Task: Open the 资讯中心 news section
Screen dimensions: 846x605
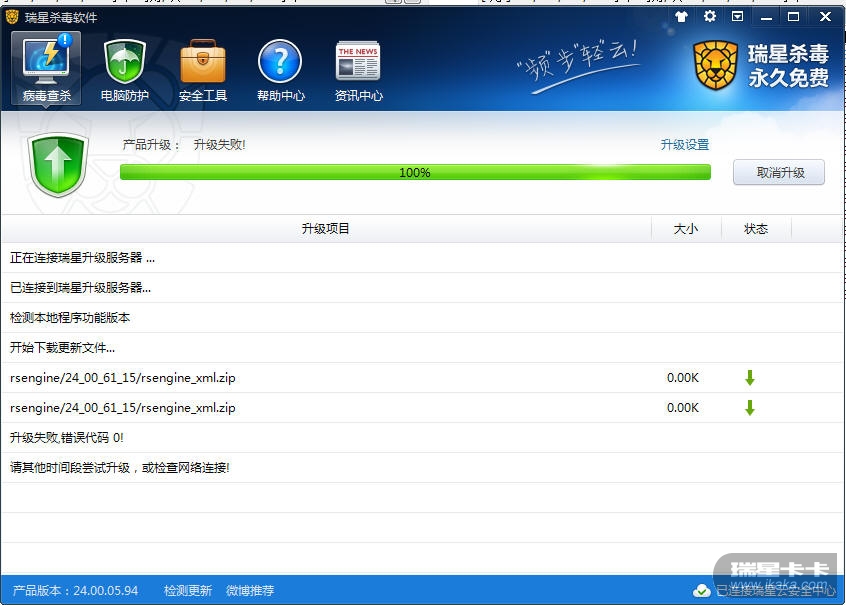Action: pyautogui.click(x=358, y=69)
